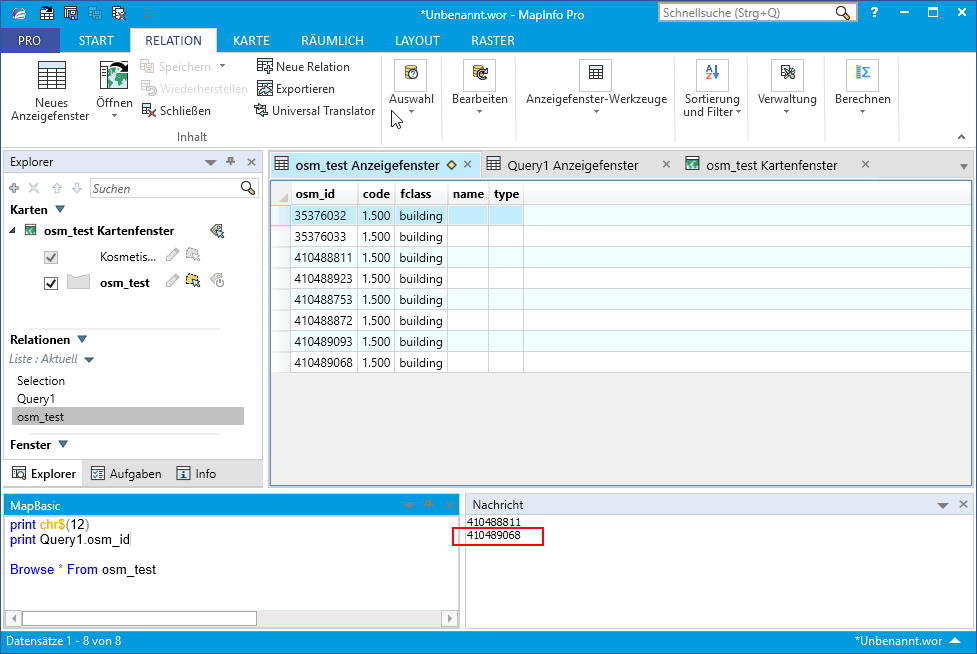Collapse osm_test Kartenfenster tree node

(x=12, y=231)
